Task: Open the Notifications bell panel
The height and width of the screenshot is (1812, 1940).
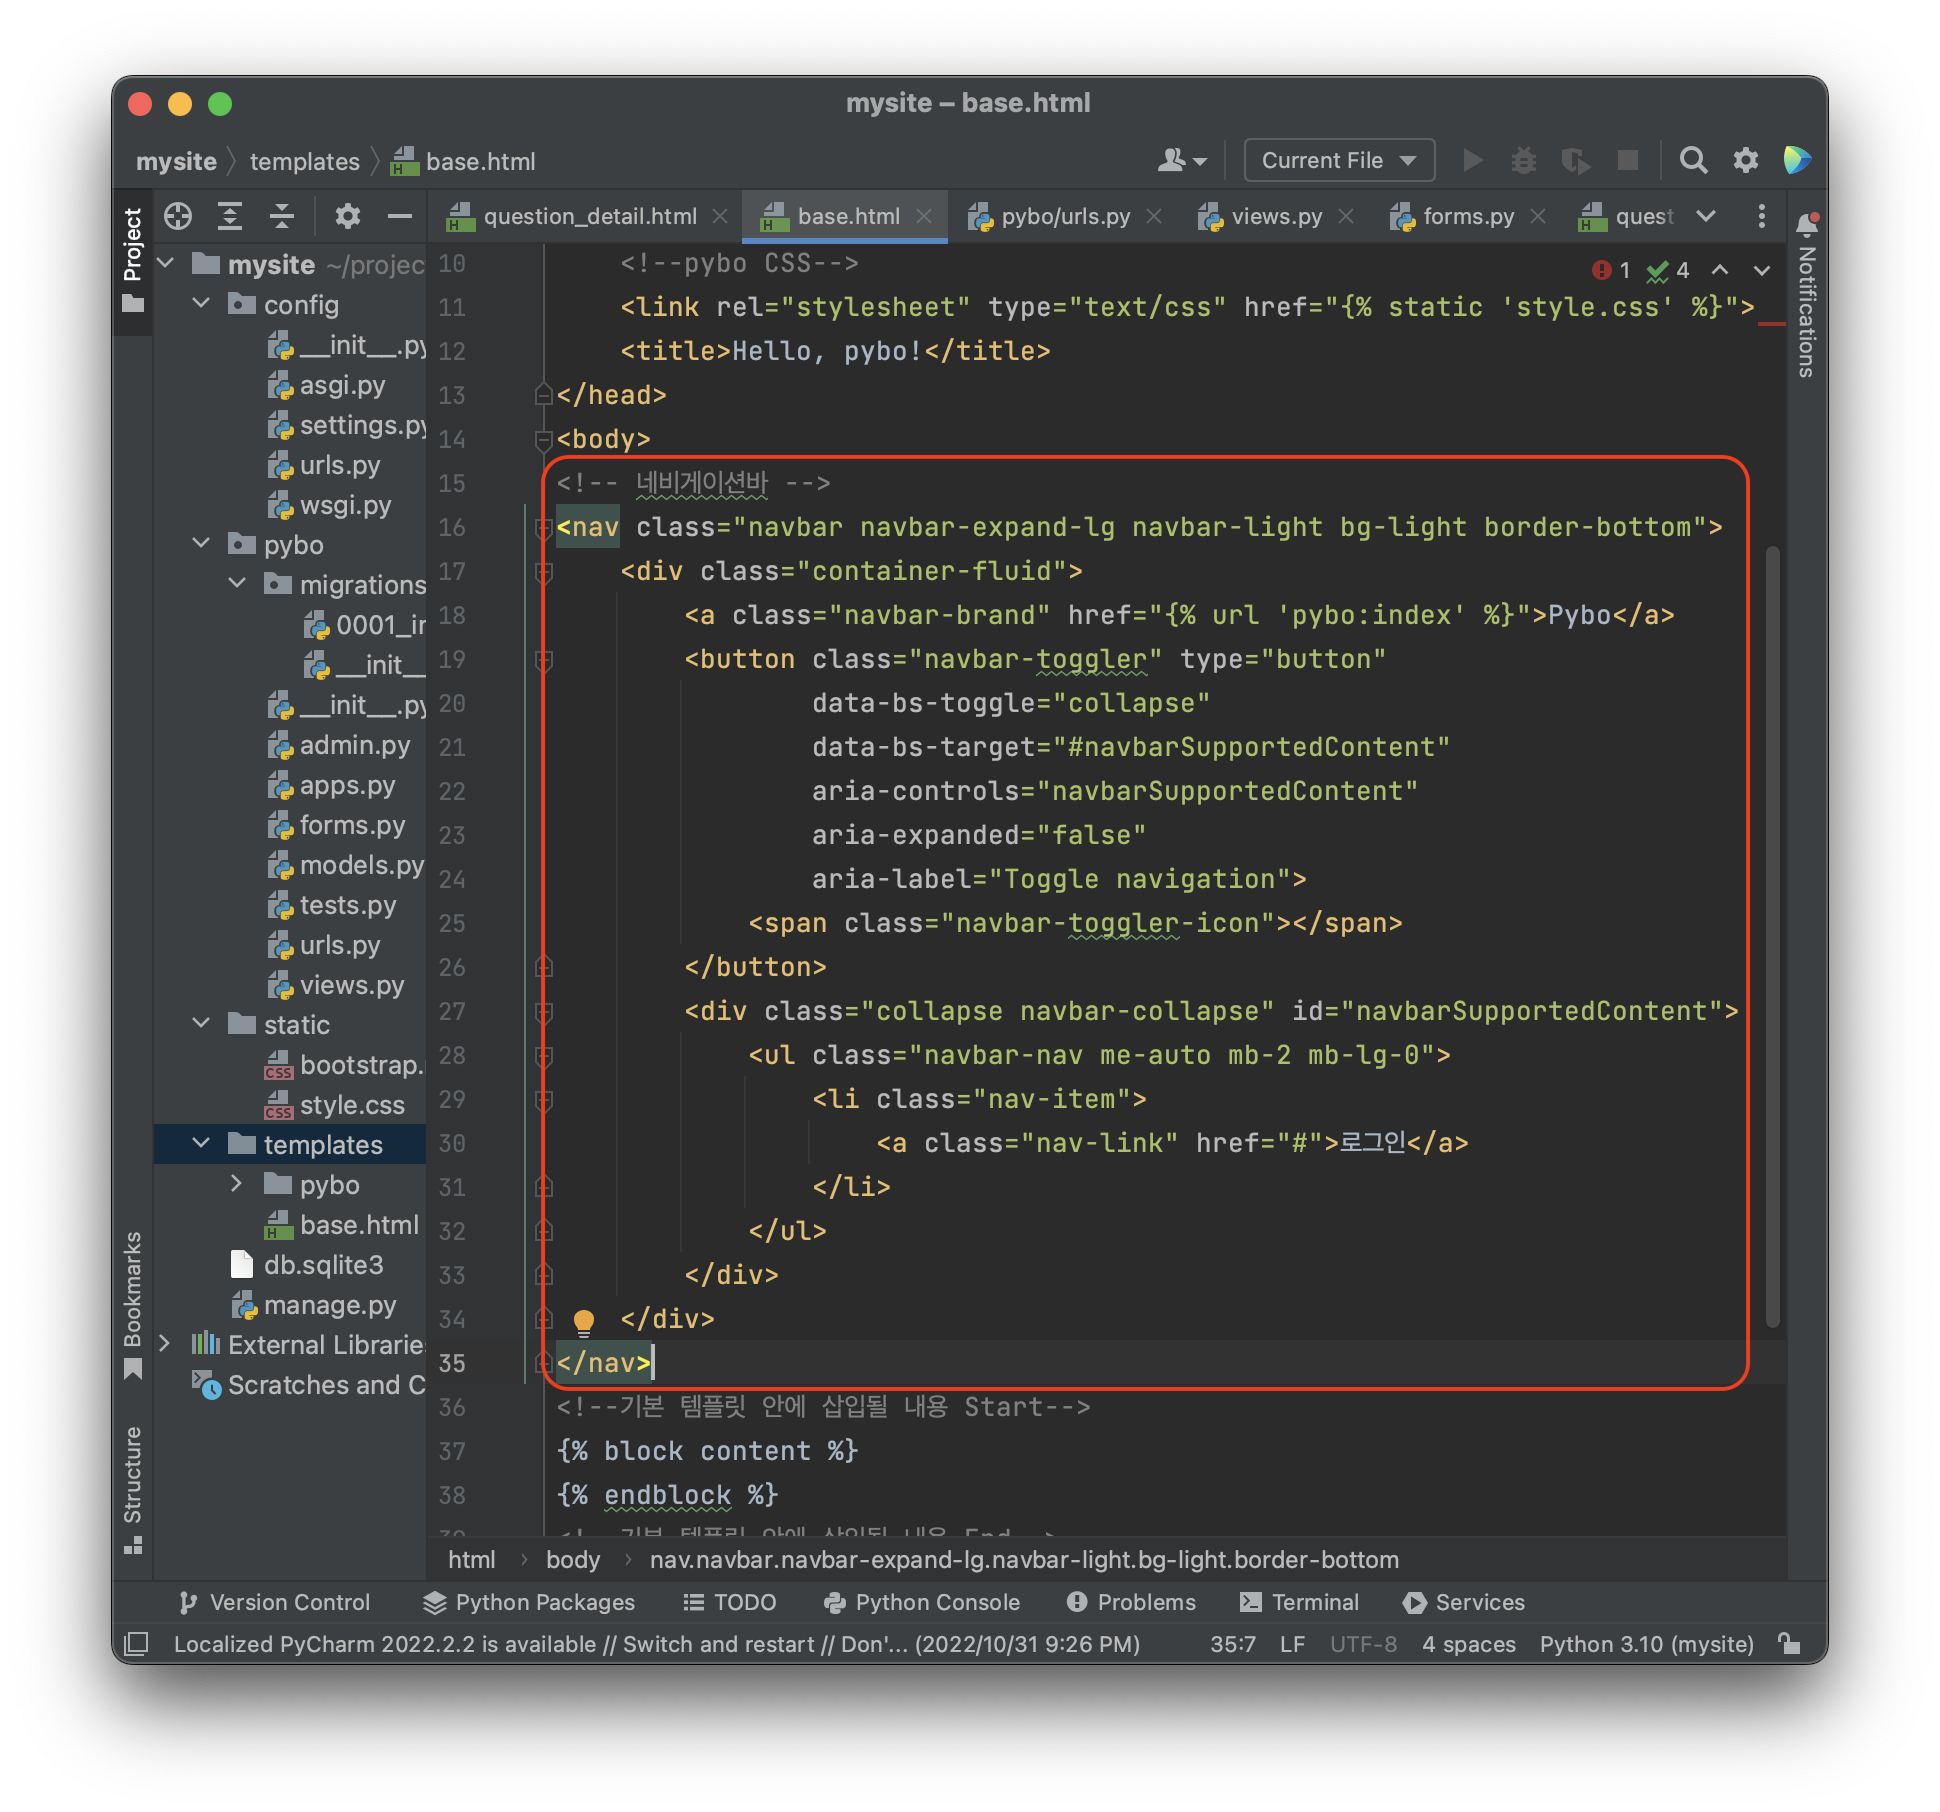Action: pos(1806,224)
